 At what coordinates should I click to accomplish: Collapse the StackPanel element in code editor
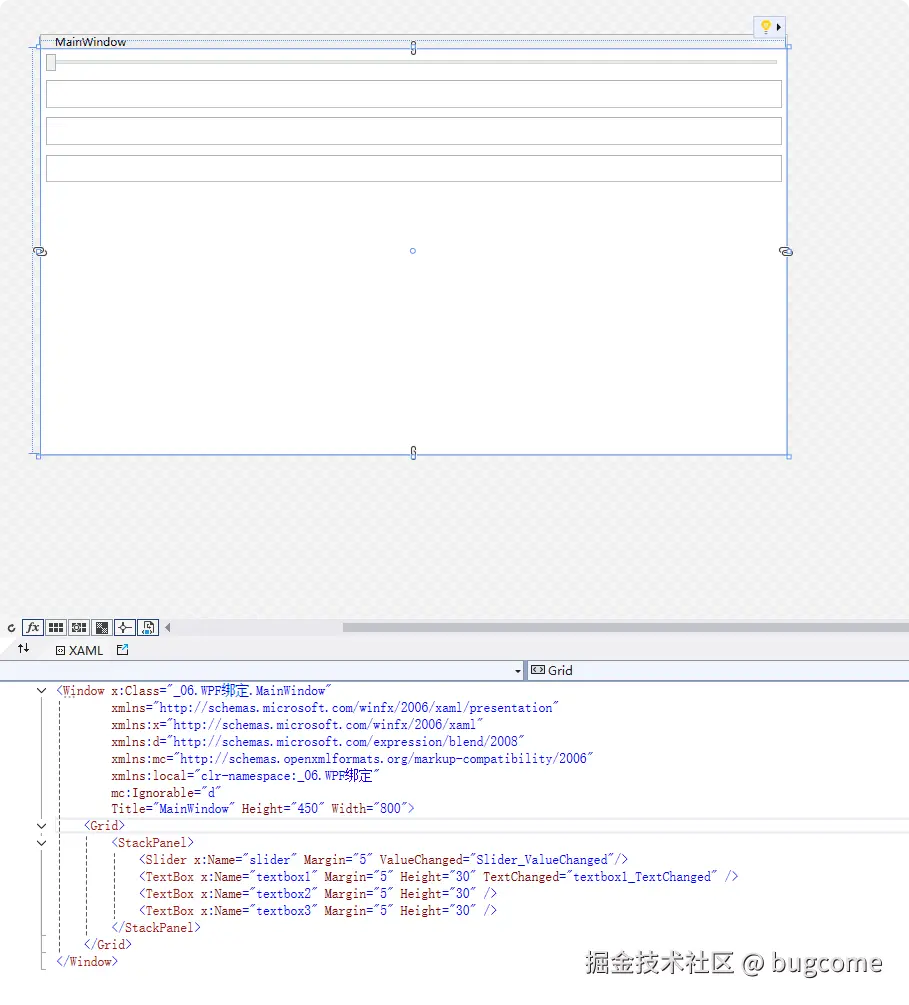tap(42, 843)
